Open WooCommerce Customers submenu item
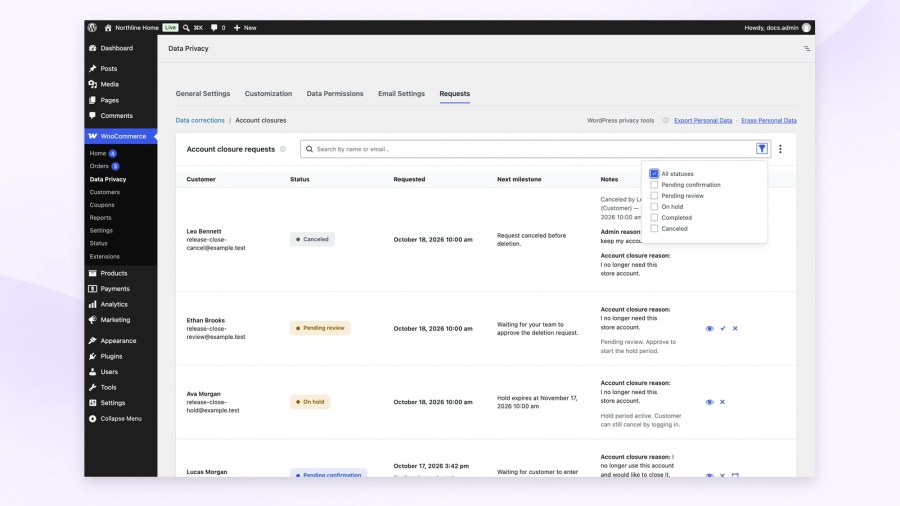 (x=104, y=192)
